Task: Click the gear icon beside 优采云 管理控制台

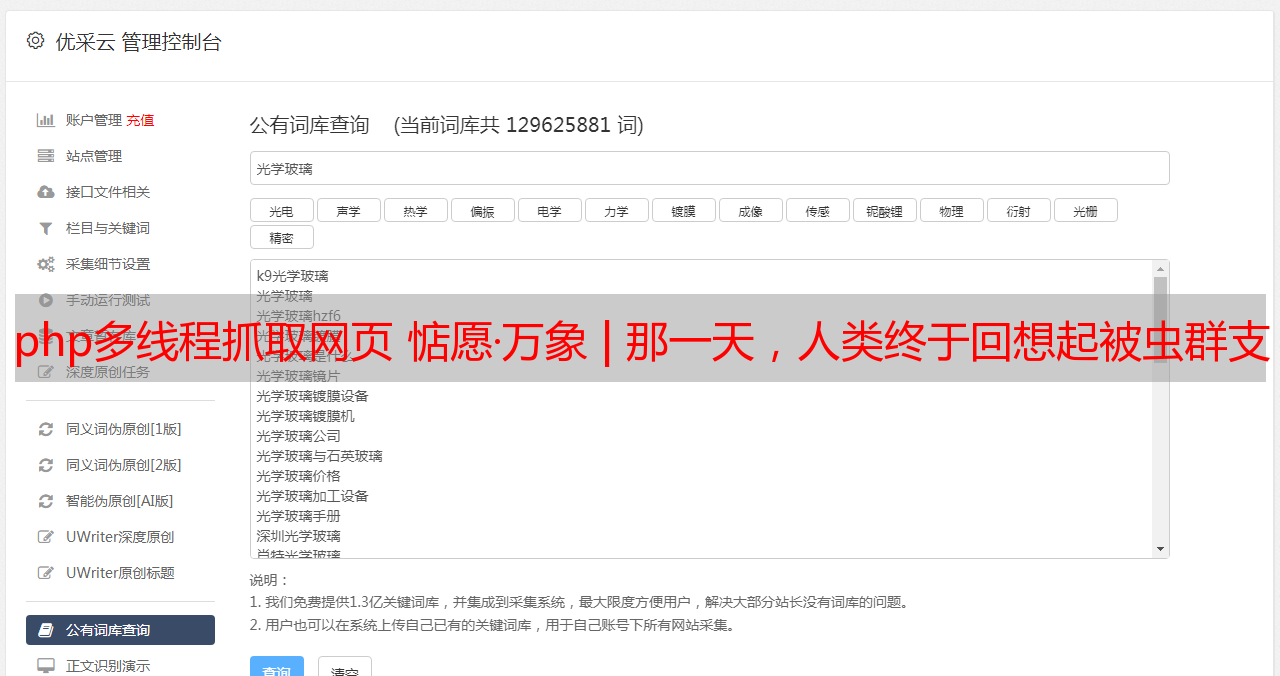Action: click(36, 41)
